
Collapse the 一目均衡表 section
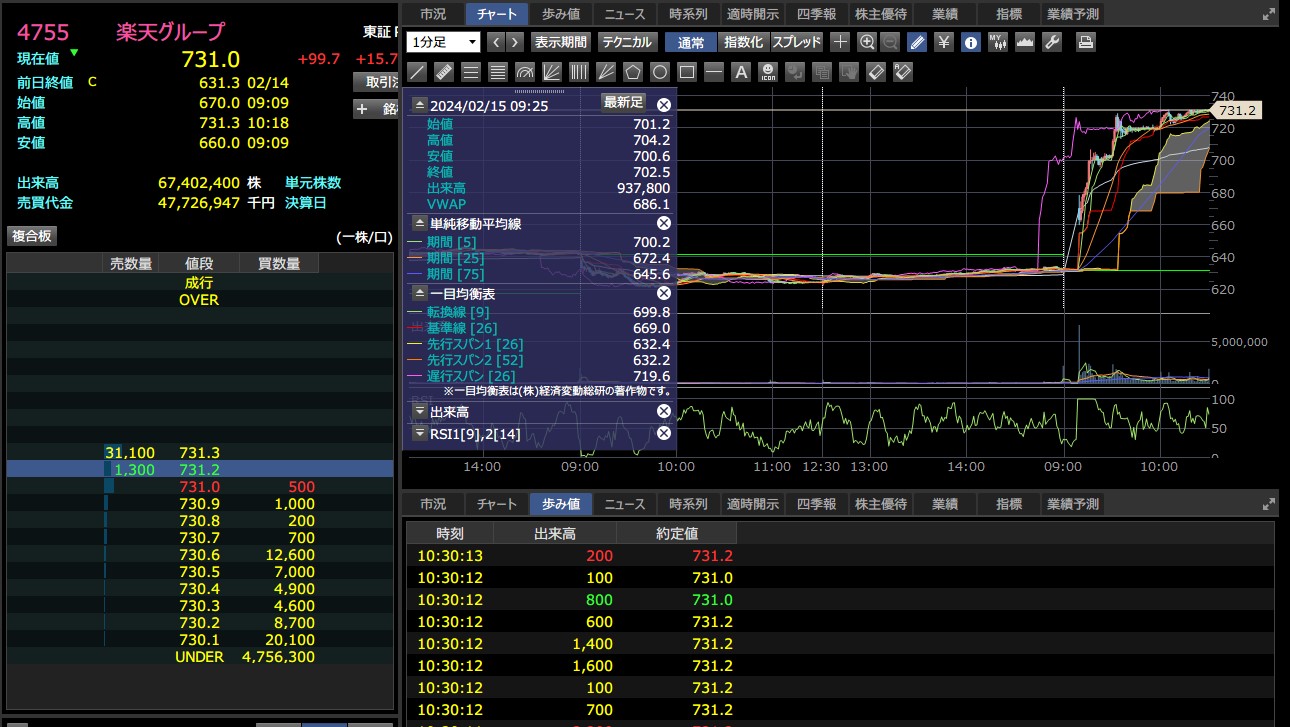pyautogui.click(x=420, y=293)
